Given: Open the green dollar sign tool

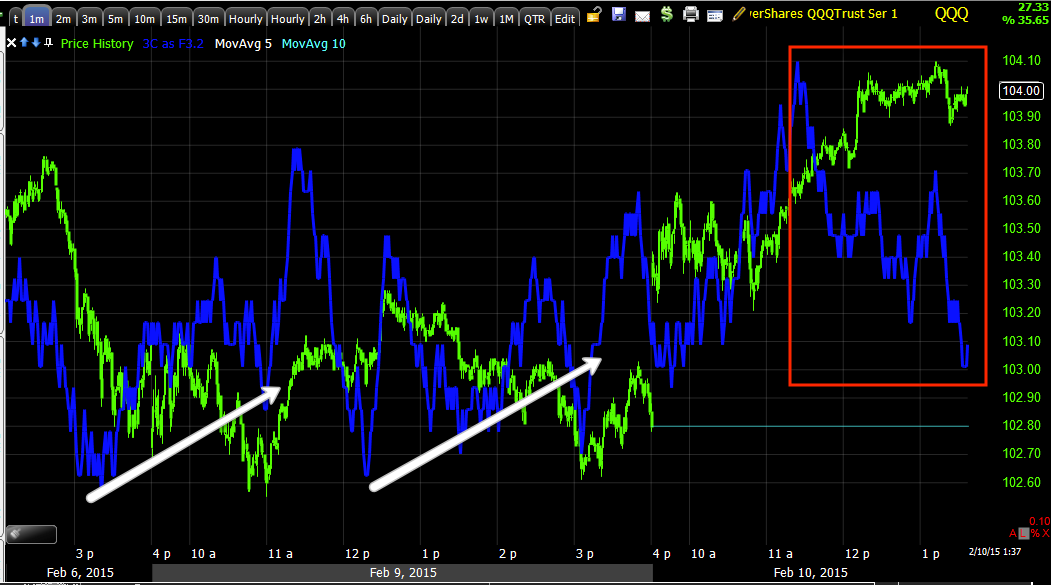Looking at the screenshot, I should 666,14.
